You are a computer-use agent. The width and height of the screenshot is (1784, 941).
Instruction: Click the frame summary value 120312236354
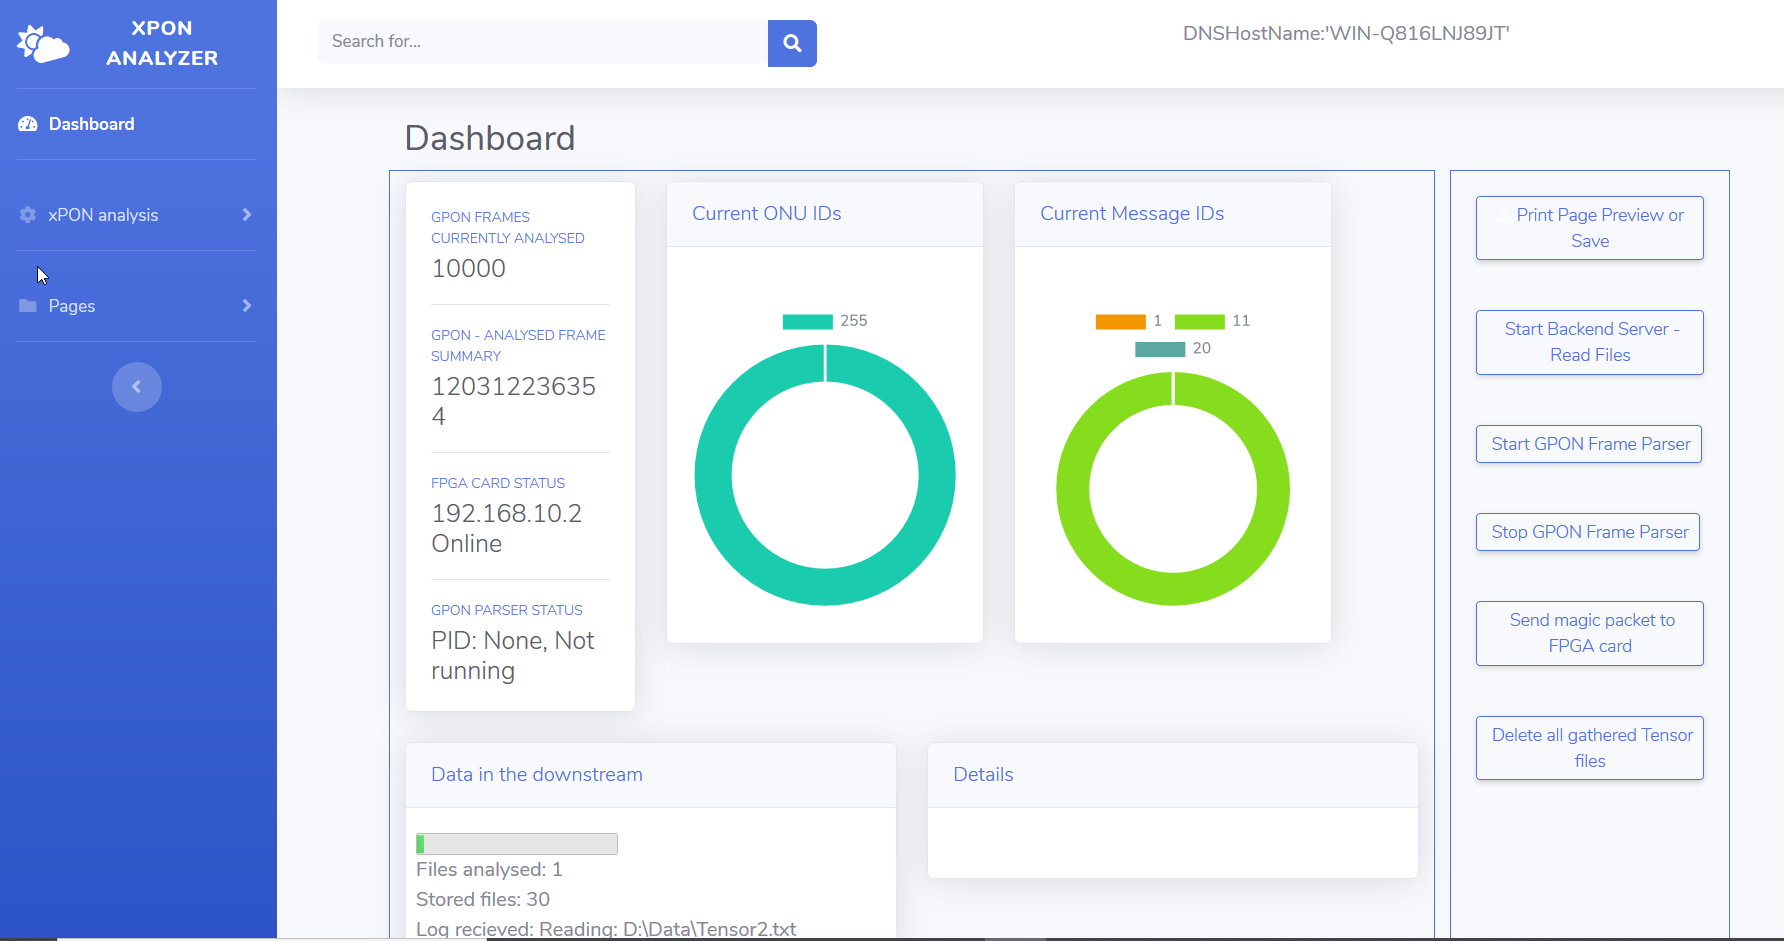click(x=513, y=401)
